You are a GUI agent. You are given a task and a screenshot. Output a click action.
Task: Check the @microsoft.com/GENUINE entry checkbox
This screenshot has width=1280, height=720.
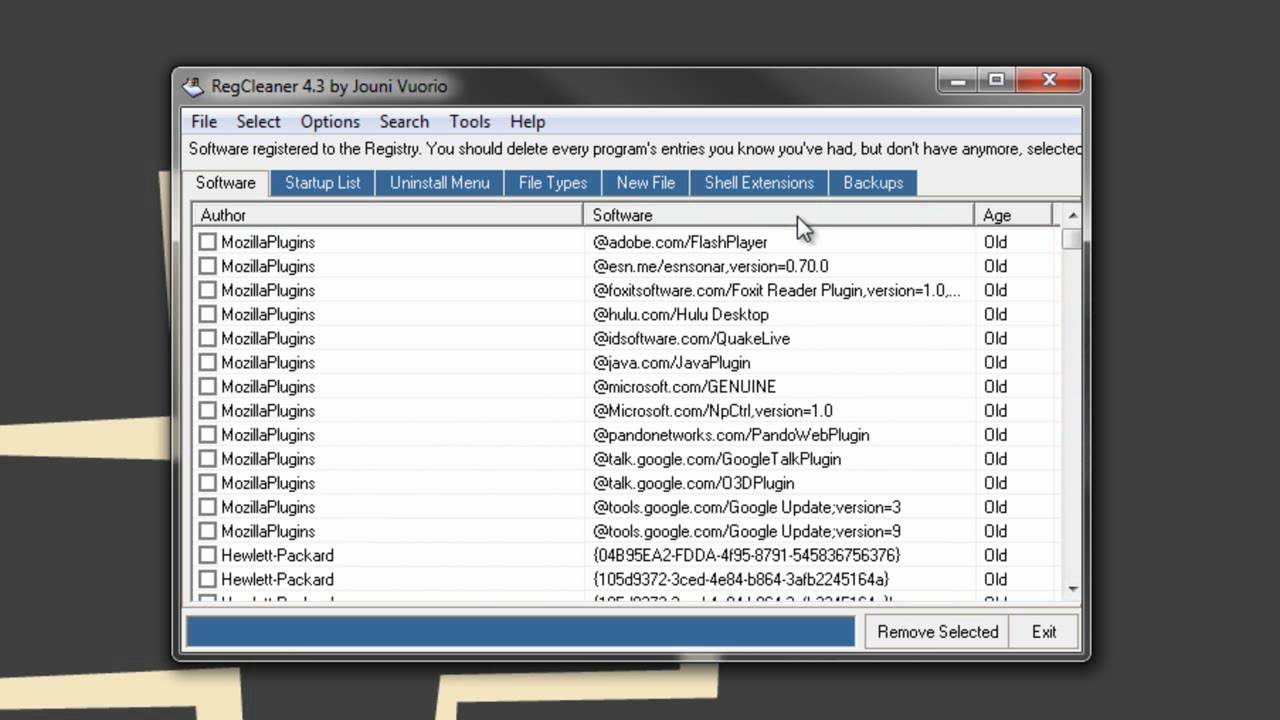(207, 386)
